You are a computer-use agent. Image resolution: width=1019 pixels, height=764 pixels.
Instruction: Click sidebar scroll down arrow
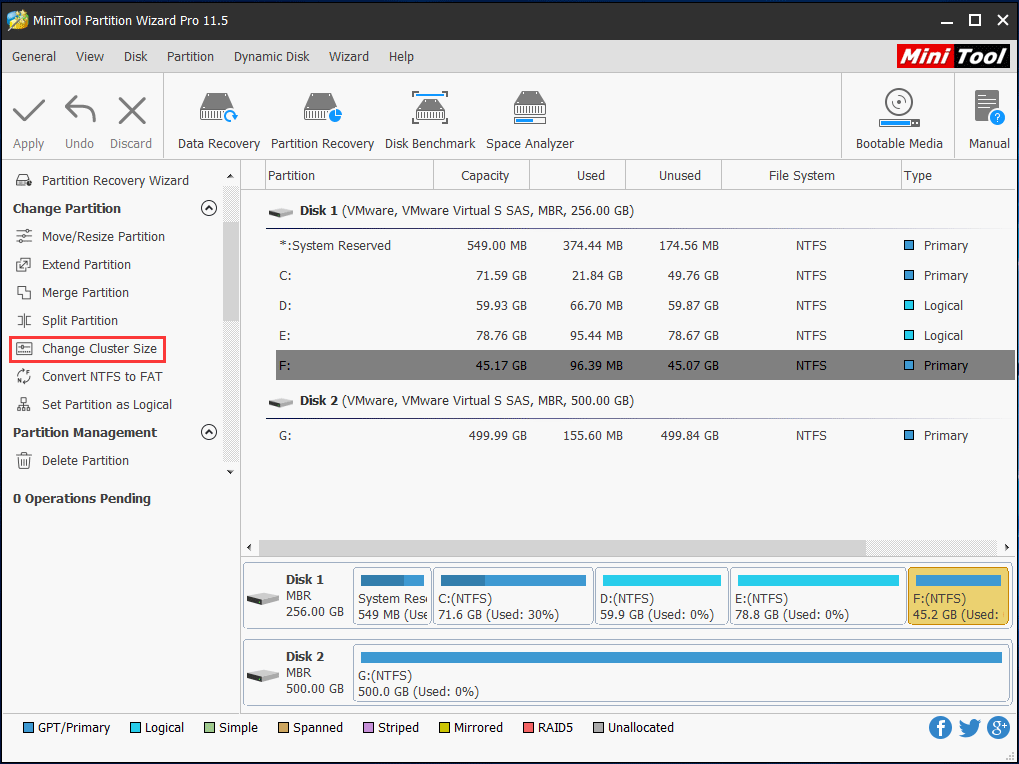tap(230, 472)
